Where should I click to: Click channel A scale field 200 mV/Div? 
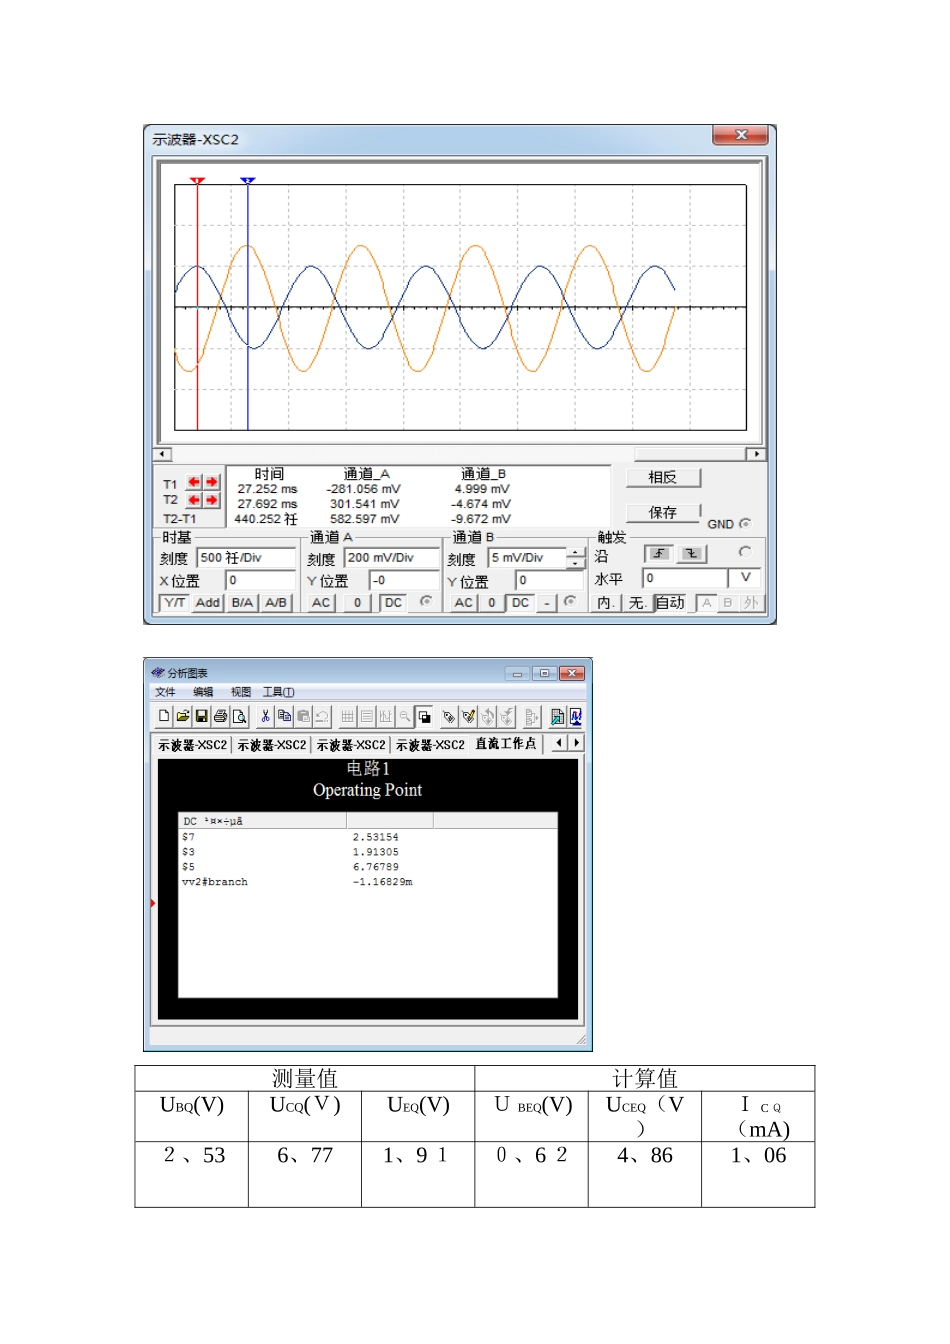(392, 558)
